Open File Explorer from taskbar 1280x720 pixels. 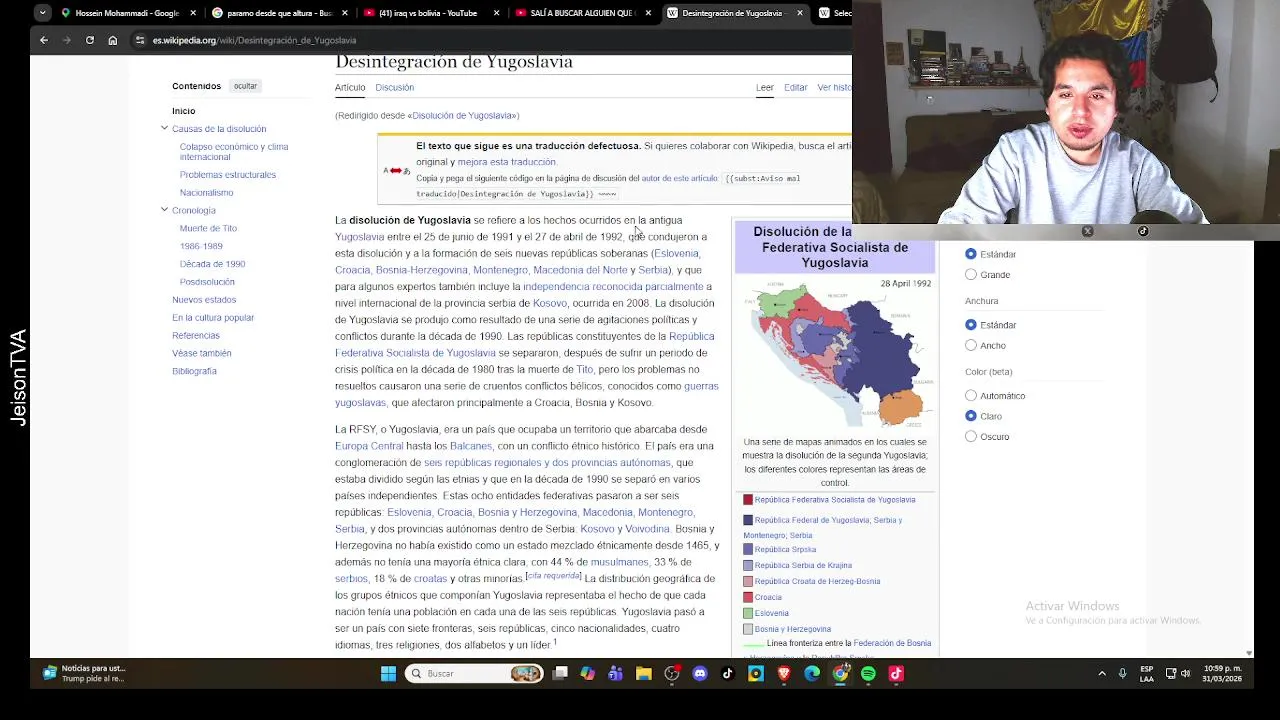tap(644, 674)
